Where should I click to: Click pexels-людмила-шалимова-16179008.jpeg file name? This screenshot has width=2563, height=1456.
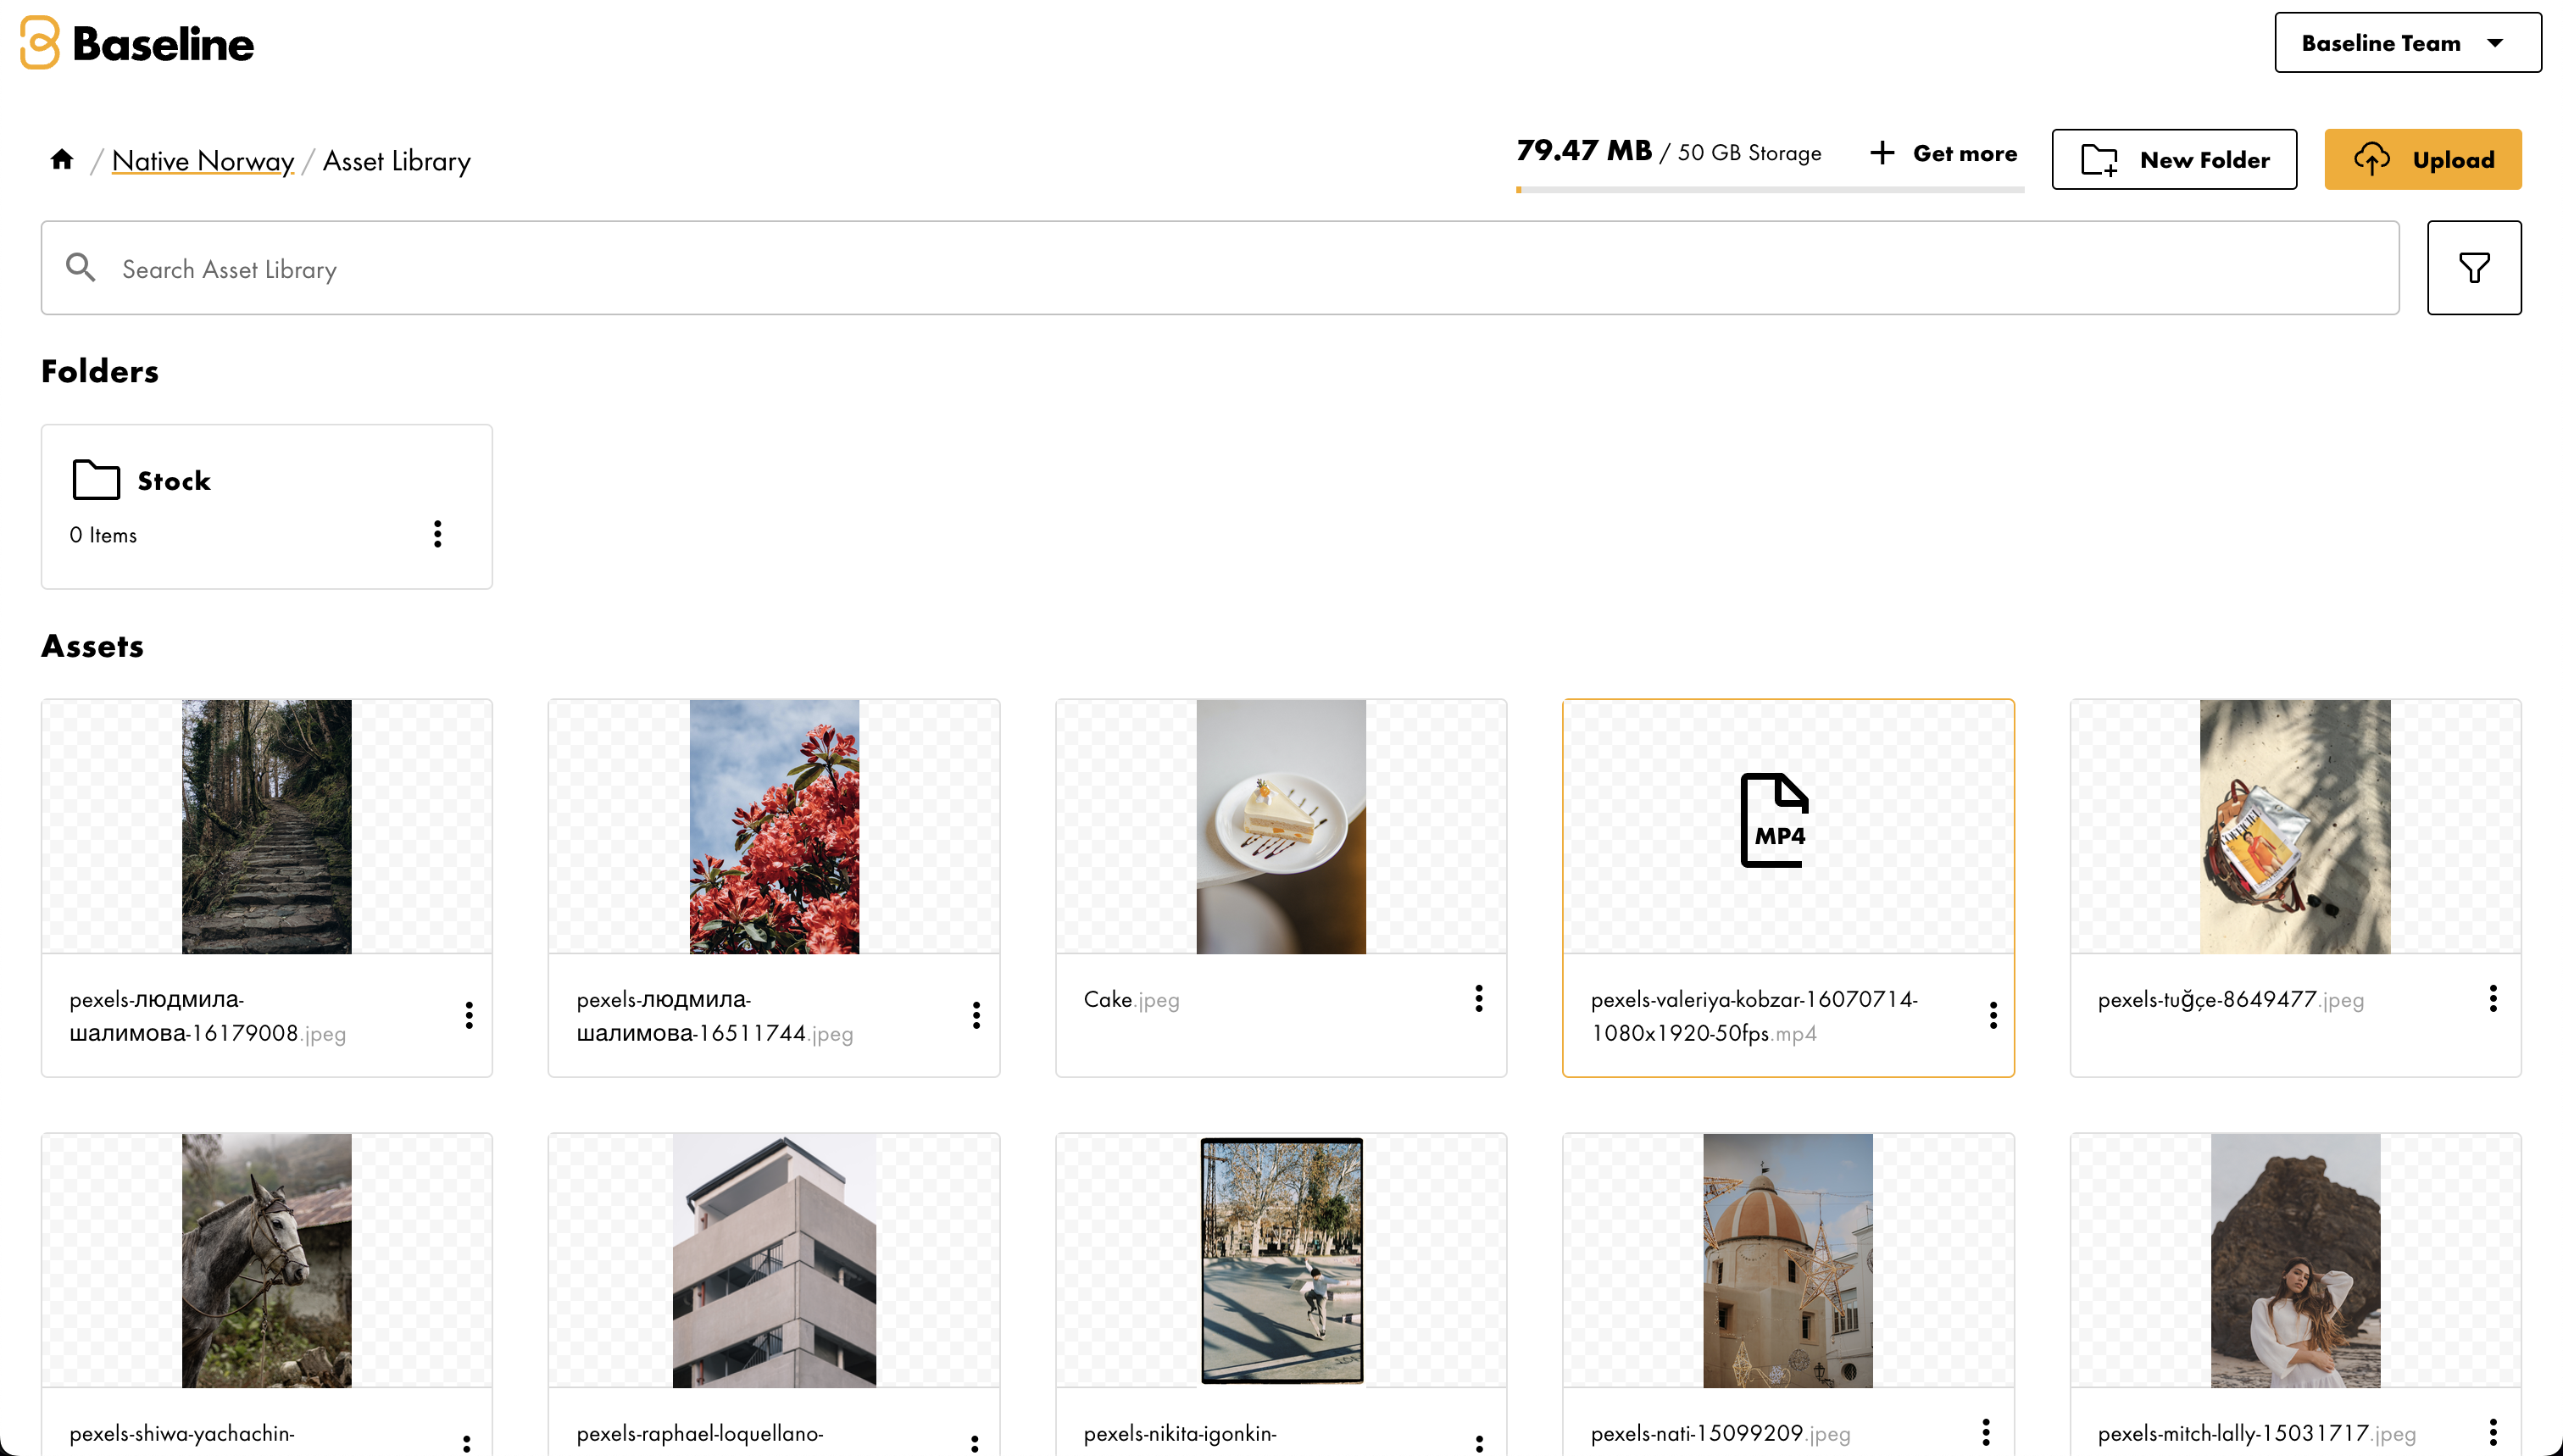pos(207,1016)
